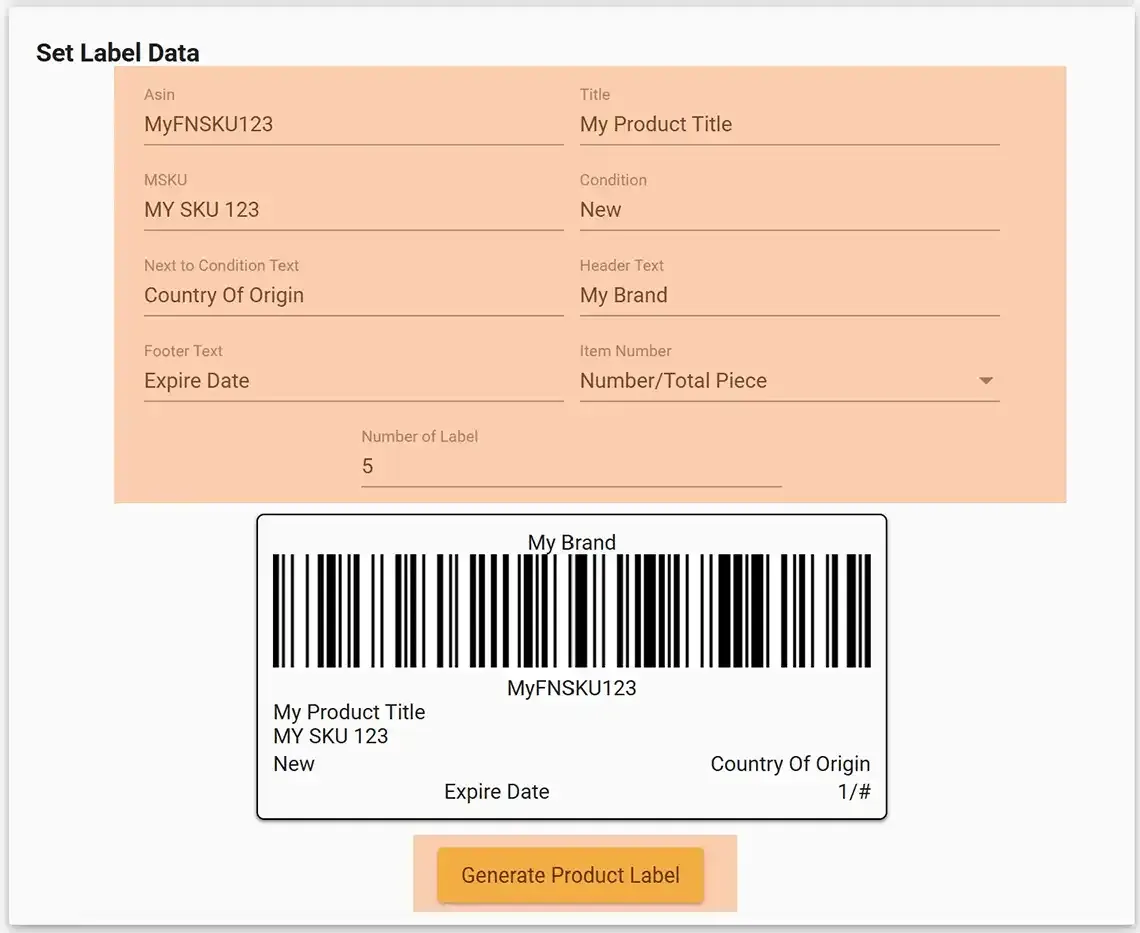Click '1/#' item number on label preview
Screen dimensions: 1140x933
[x=854, y=792]
